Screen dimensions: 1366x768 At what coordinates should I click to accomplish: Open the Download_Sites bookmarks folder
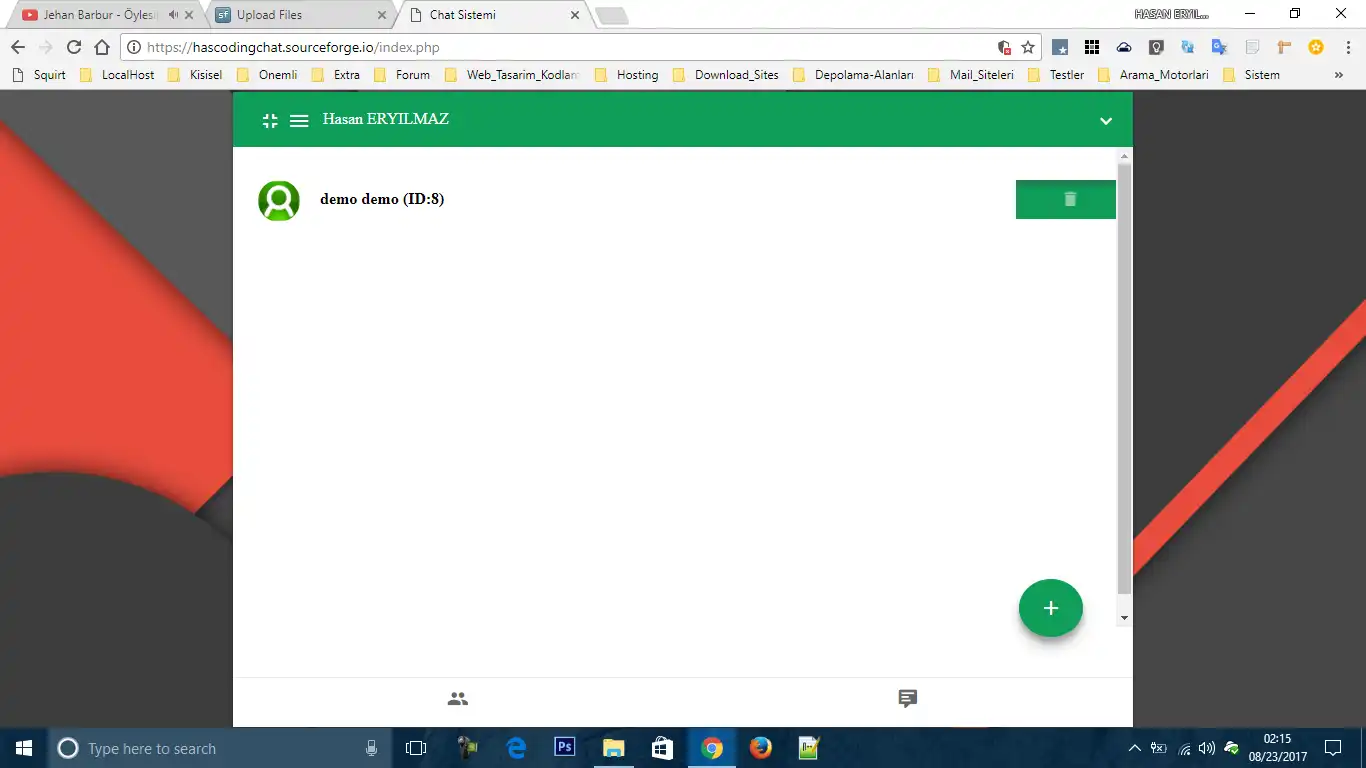tap(726, 75)
